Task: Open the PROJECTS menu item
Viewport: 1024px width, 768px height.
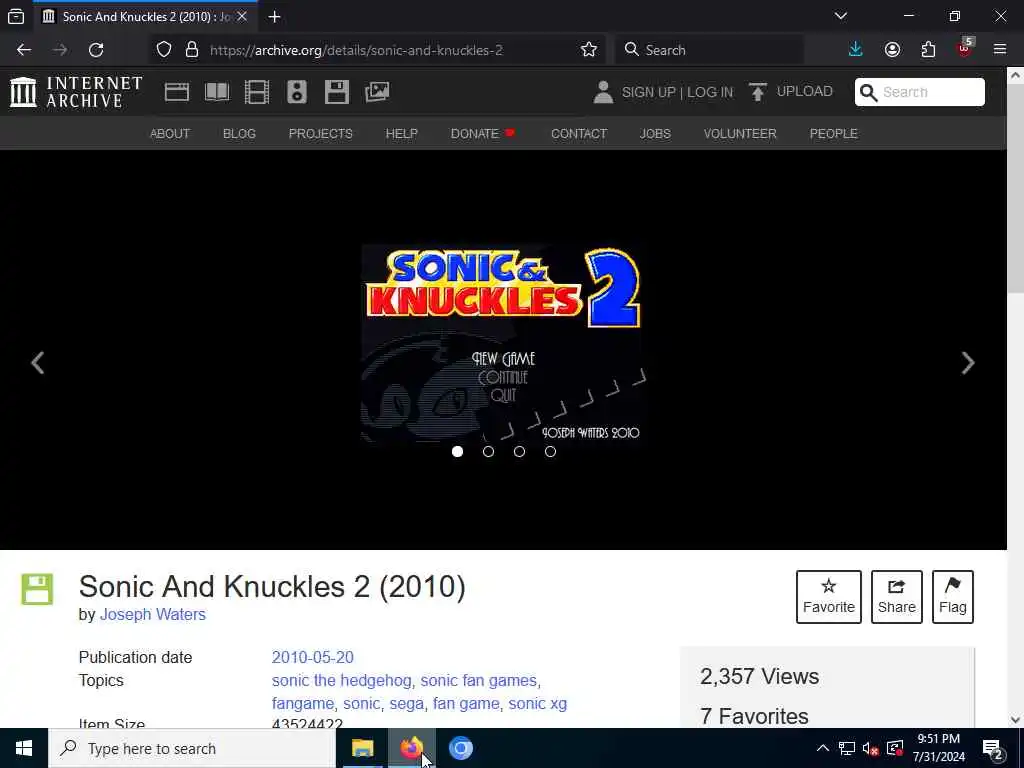Action: [x=321, y=133]
